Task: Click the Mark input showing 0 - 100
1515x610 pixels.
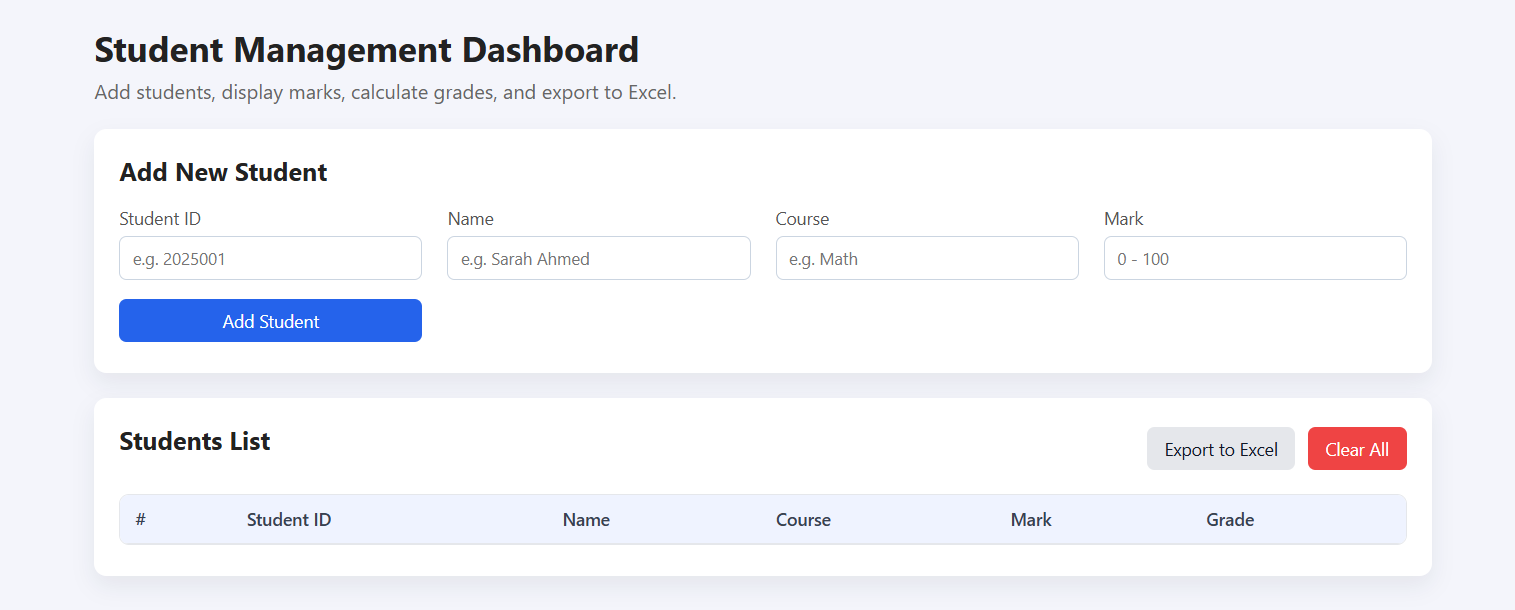Action: pyautogui.click(x=1254, y=258)
